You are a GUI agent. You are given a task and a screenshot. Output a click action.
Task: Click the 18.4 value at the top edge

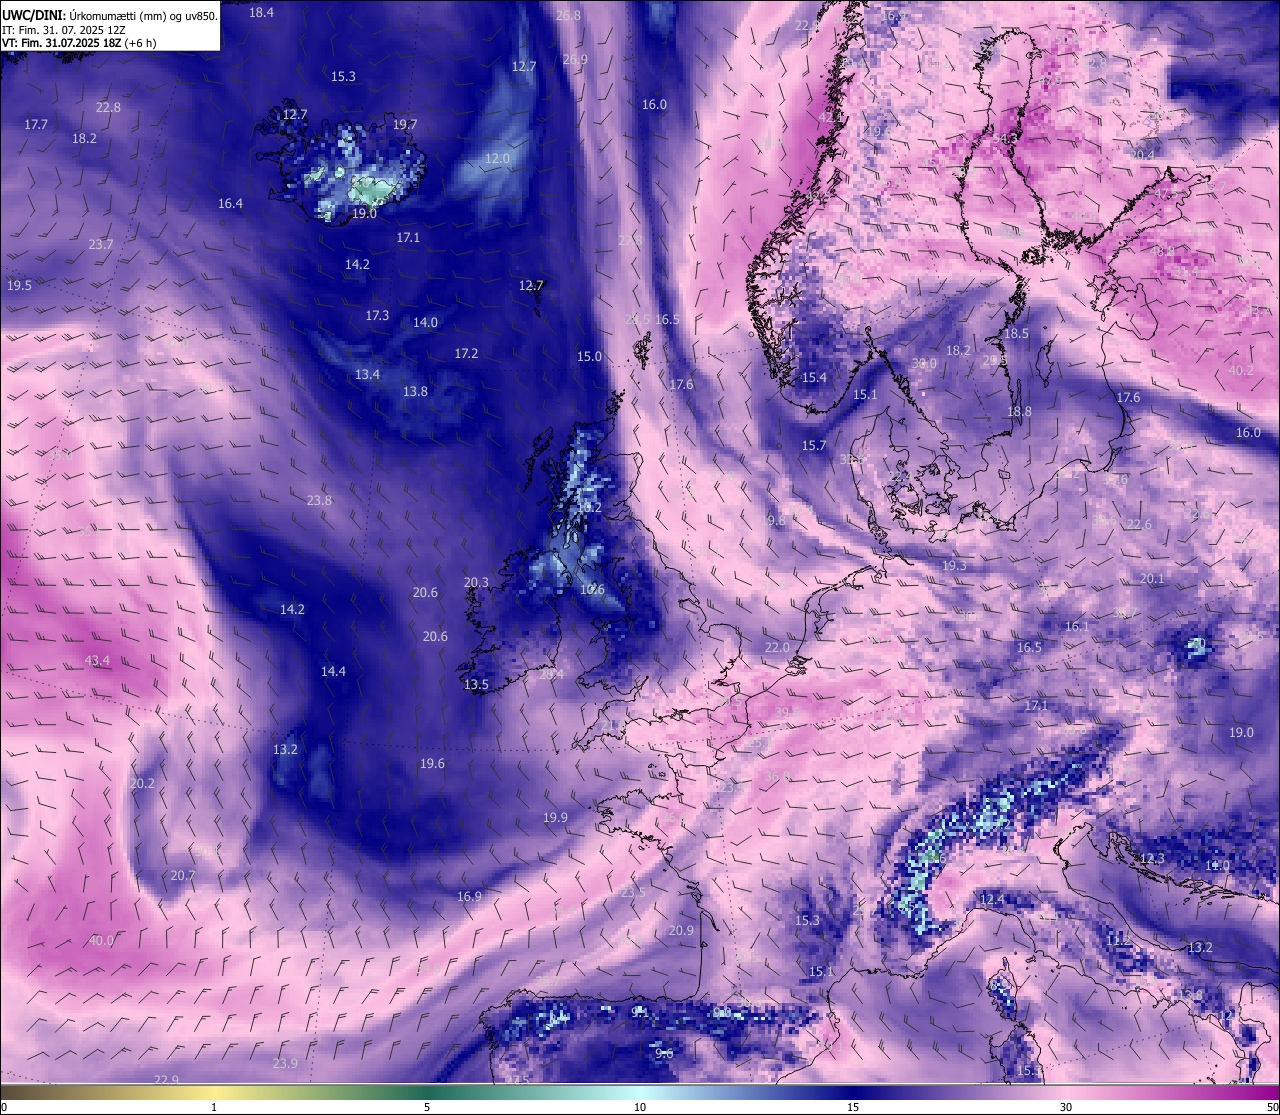(261, 12)
